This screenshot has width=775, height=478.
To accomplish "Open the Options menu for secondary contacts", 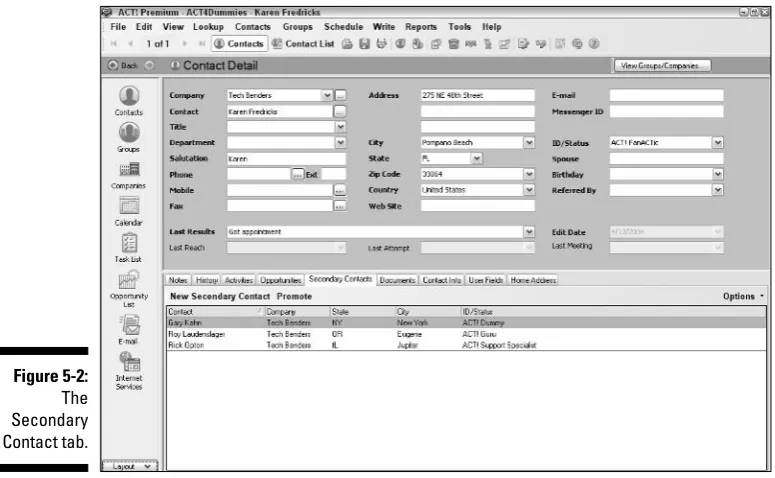I will [743, 296].
